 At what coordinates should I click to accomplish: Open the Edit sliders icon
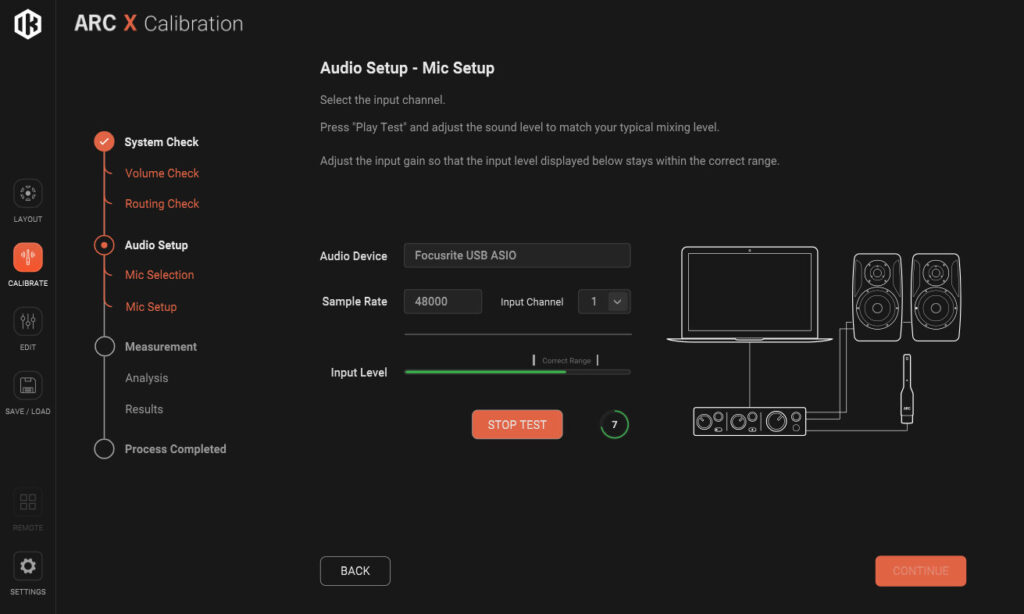(28, 321)
